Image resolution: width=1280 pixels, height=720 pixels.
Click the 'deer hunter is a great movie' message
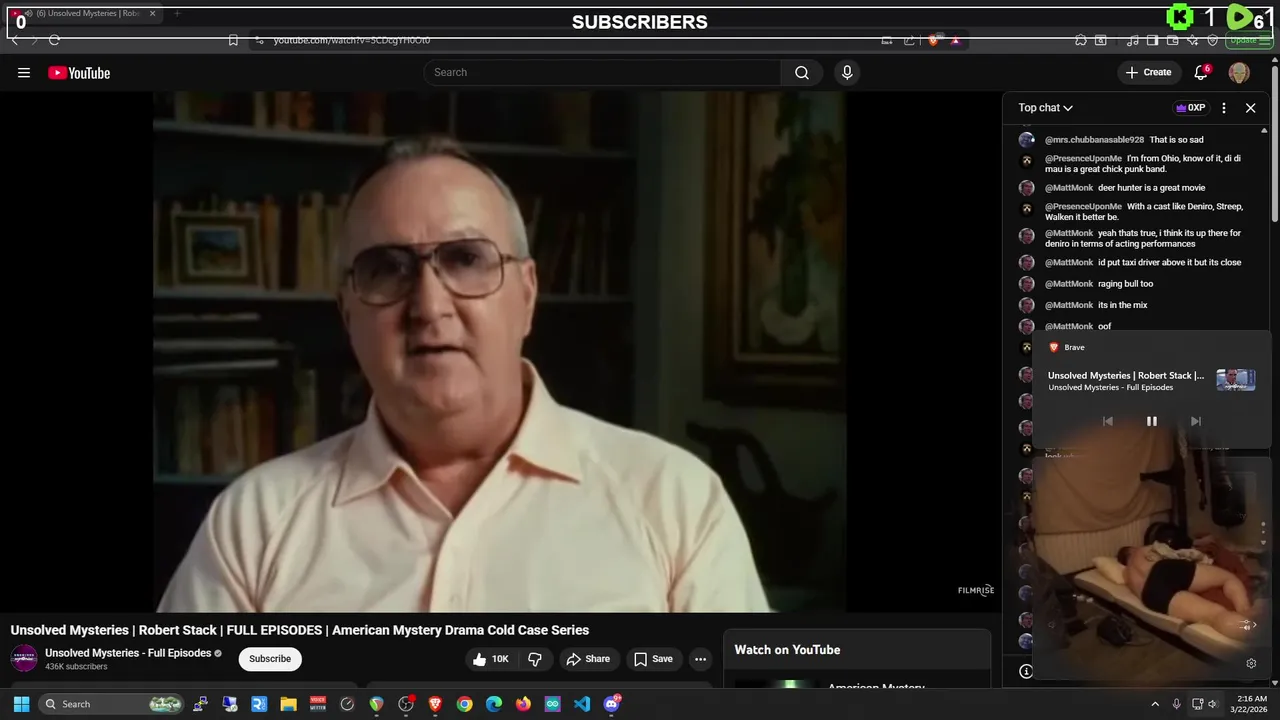click(x=1151, y=188)
